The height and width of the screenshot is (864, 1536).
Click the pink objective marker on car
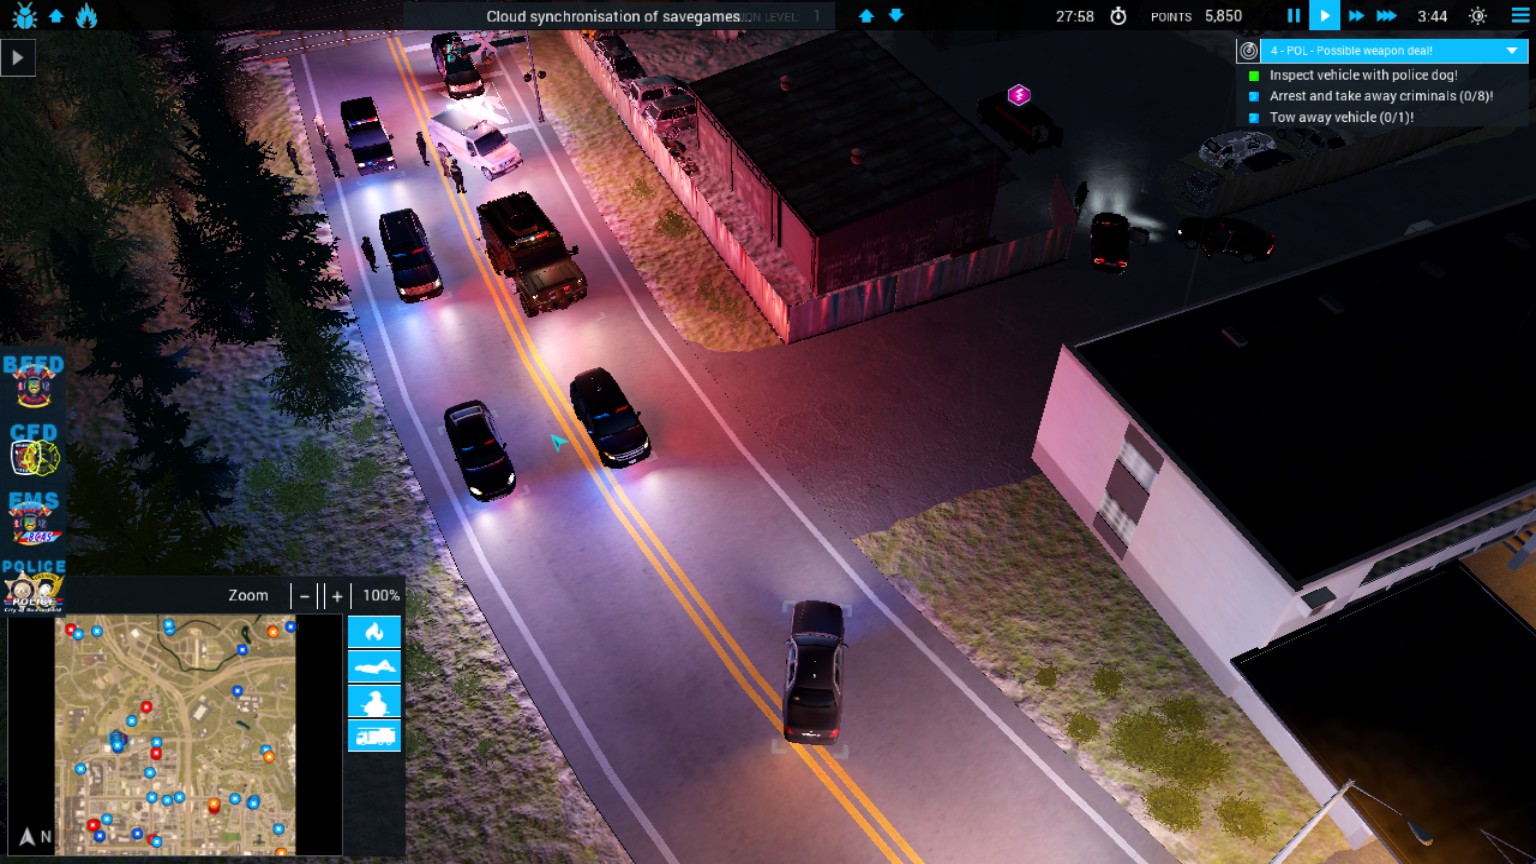coord(1019,95)
